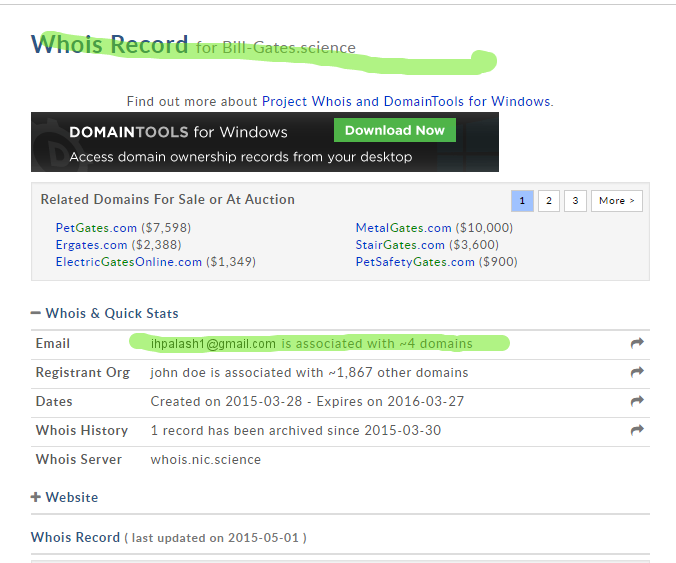Click the 'Whois Record' page heading
The image size is (676, 563).
pos(110,44)
